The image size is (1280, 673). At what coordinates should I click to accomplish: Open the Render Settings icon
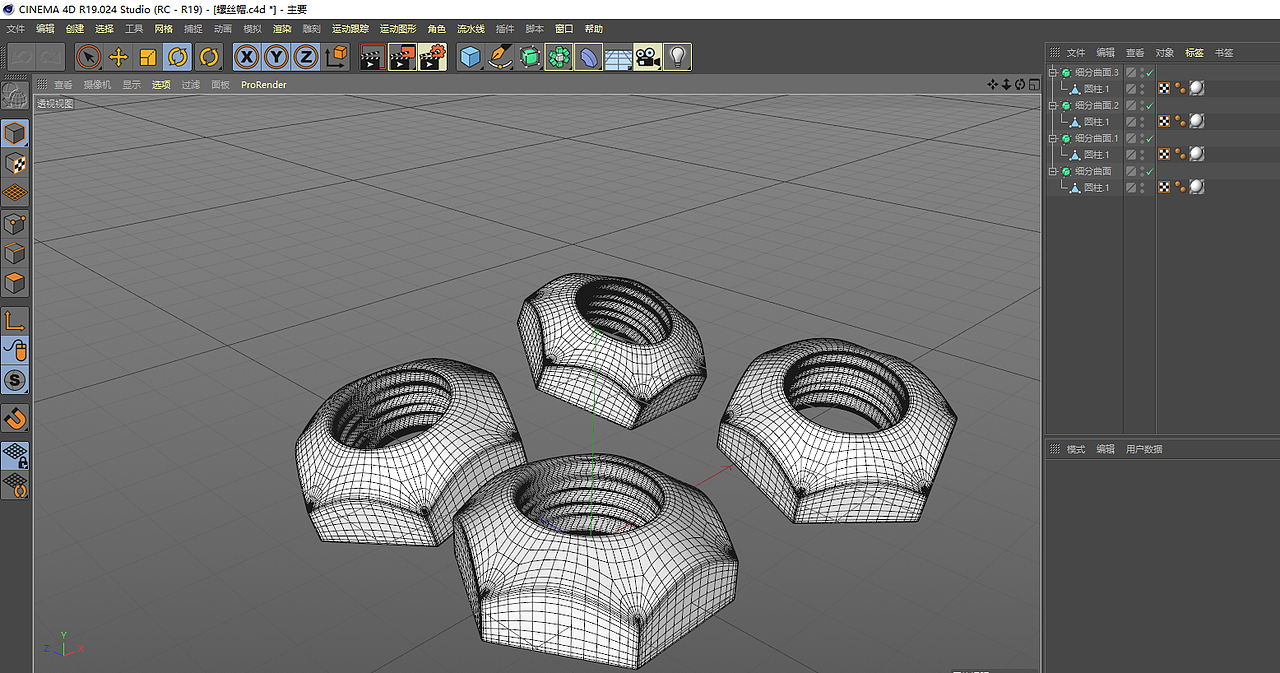(432, 57)
